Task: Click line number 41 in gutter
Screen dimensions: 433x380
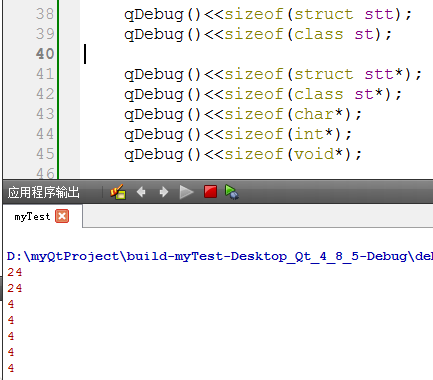Action: coord(45,74)
